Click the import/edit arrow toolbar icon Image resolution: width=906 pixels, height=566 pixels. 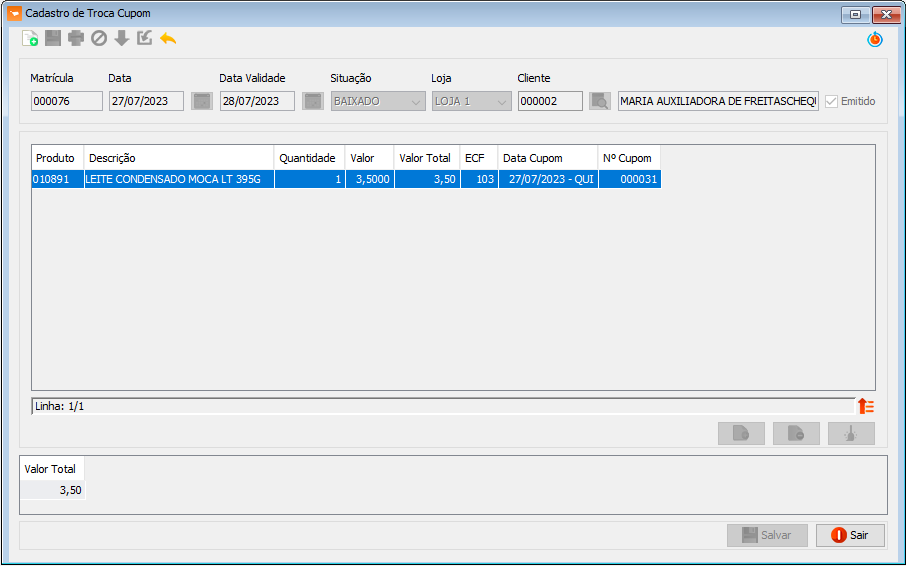point(144,39)
